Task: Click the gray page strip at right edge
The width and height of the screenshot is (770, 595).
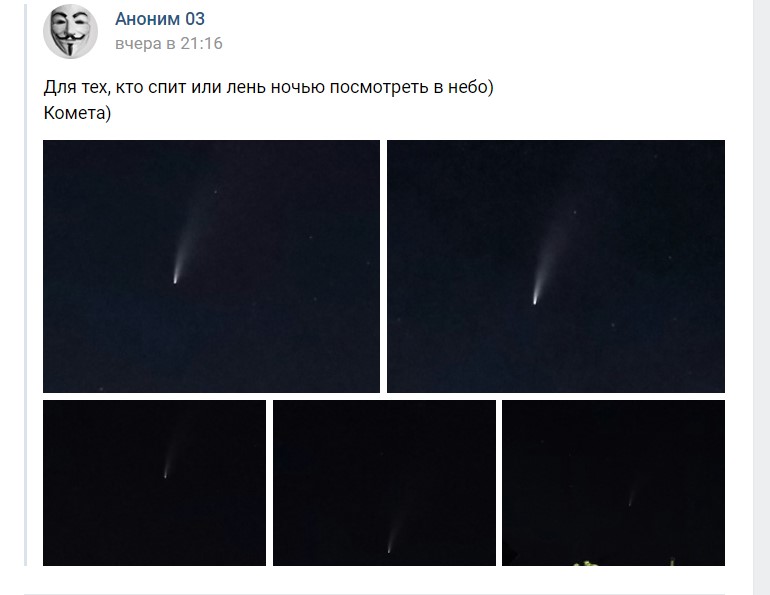Action: (761, 298)
